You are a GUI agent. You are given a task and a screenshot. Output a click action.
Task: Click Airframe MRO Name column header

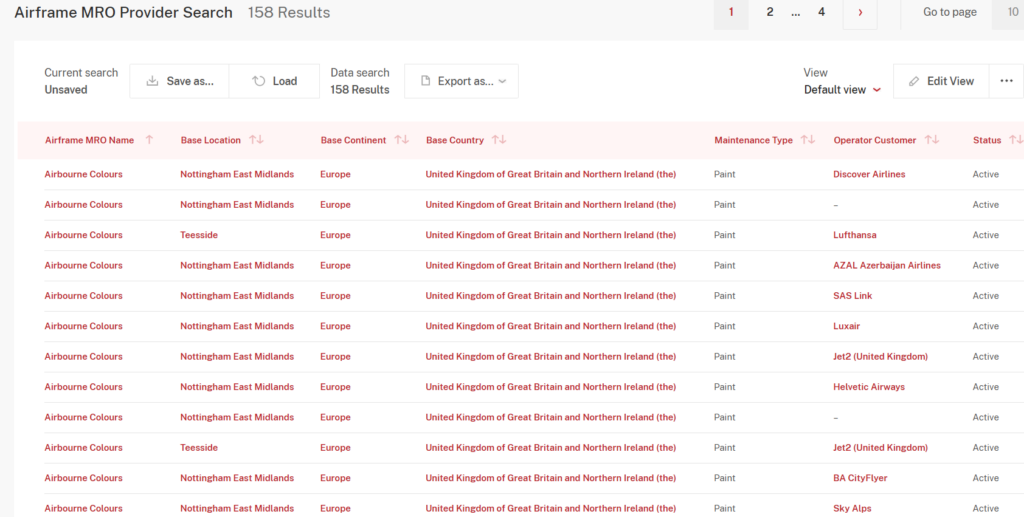[89, 140]
